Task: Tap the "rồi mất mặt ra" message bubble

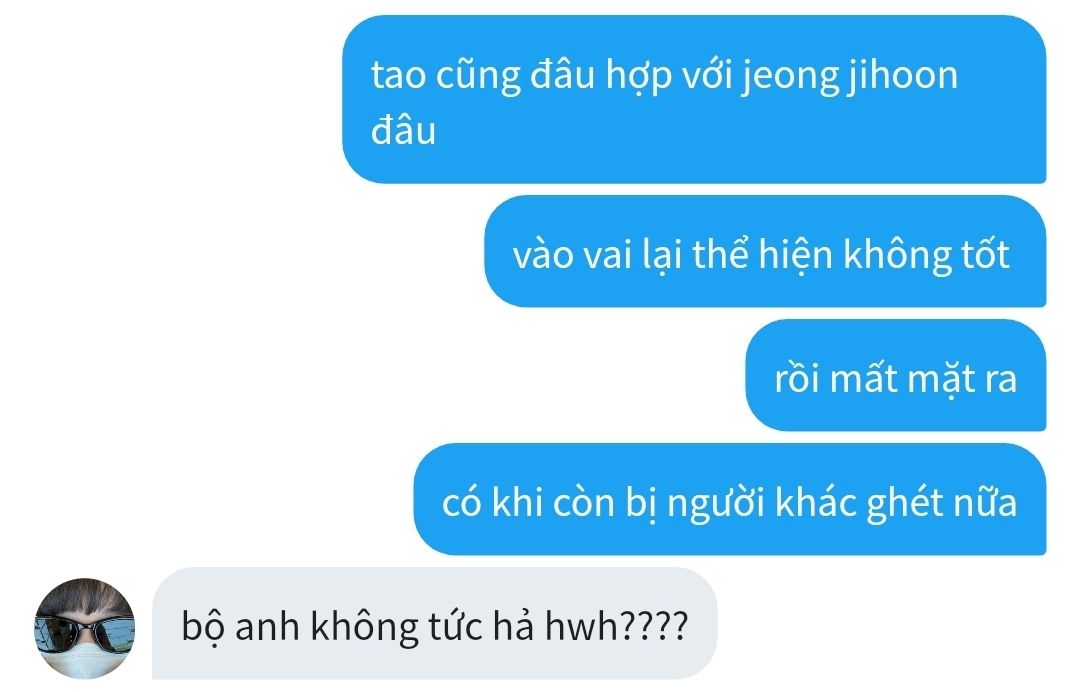Action: [895, 375]
